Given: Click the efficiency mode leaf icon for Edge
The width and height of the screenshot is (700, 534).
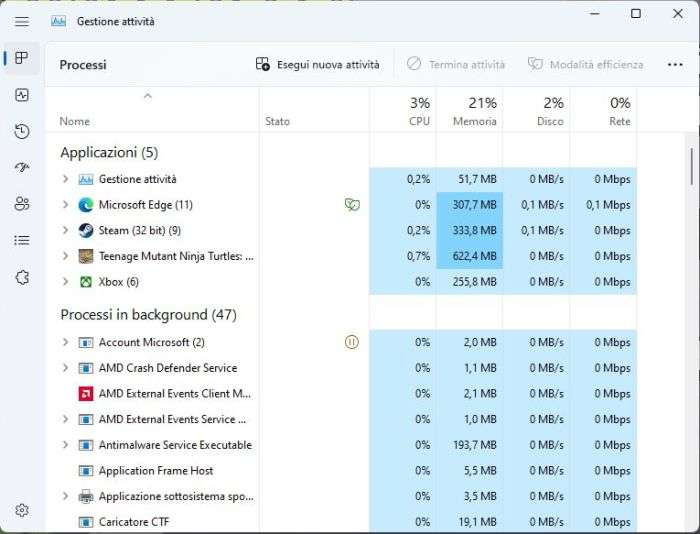Looking at the screenshot, I should tap(352, 205).
